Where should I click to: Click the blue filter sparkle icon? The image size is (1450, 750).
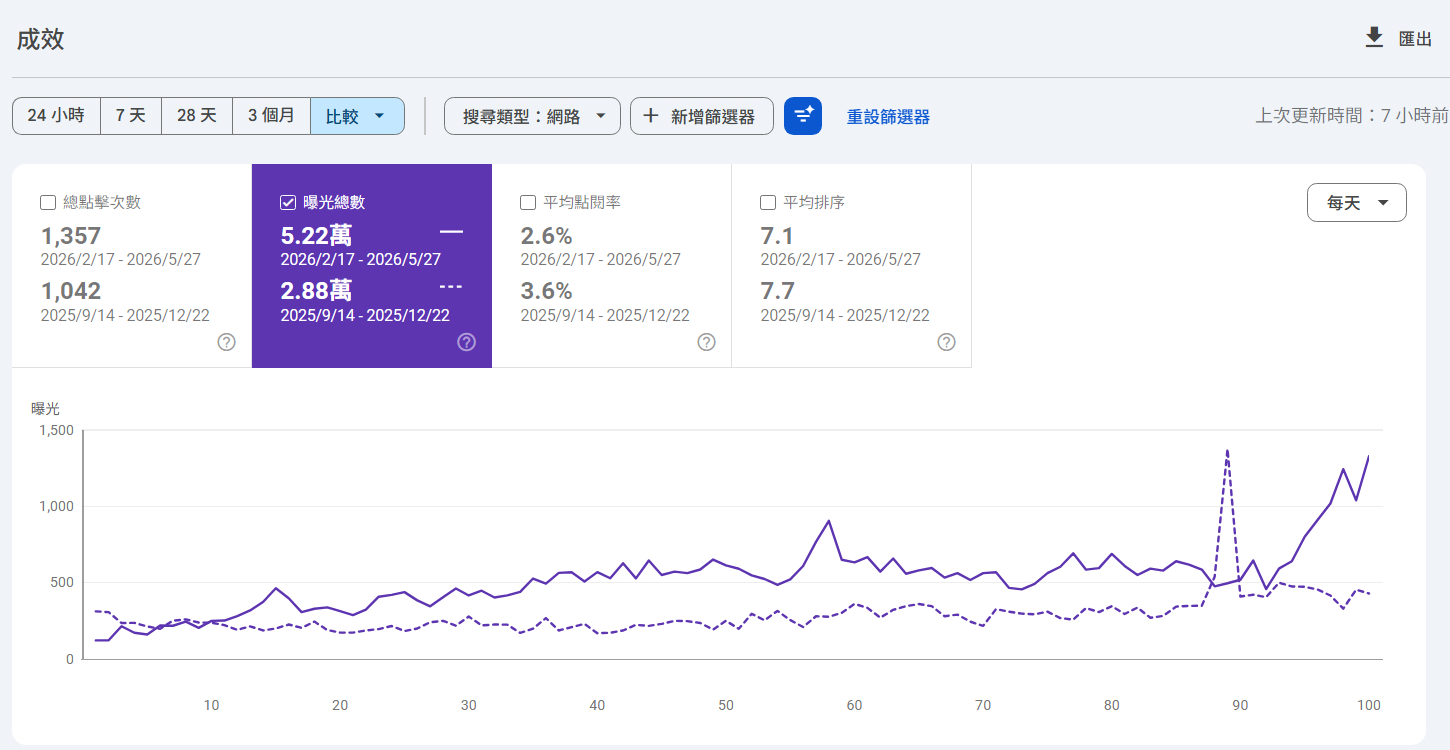pyautogui.click(x=803, y=116)
